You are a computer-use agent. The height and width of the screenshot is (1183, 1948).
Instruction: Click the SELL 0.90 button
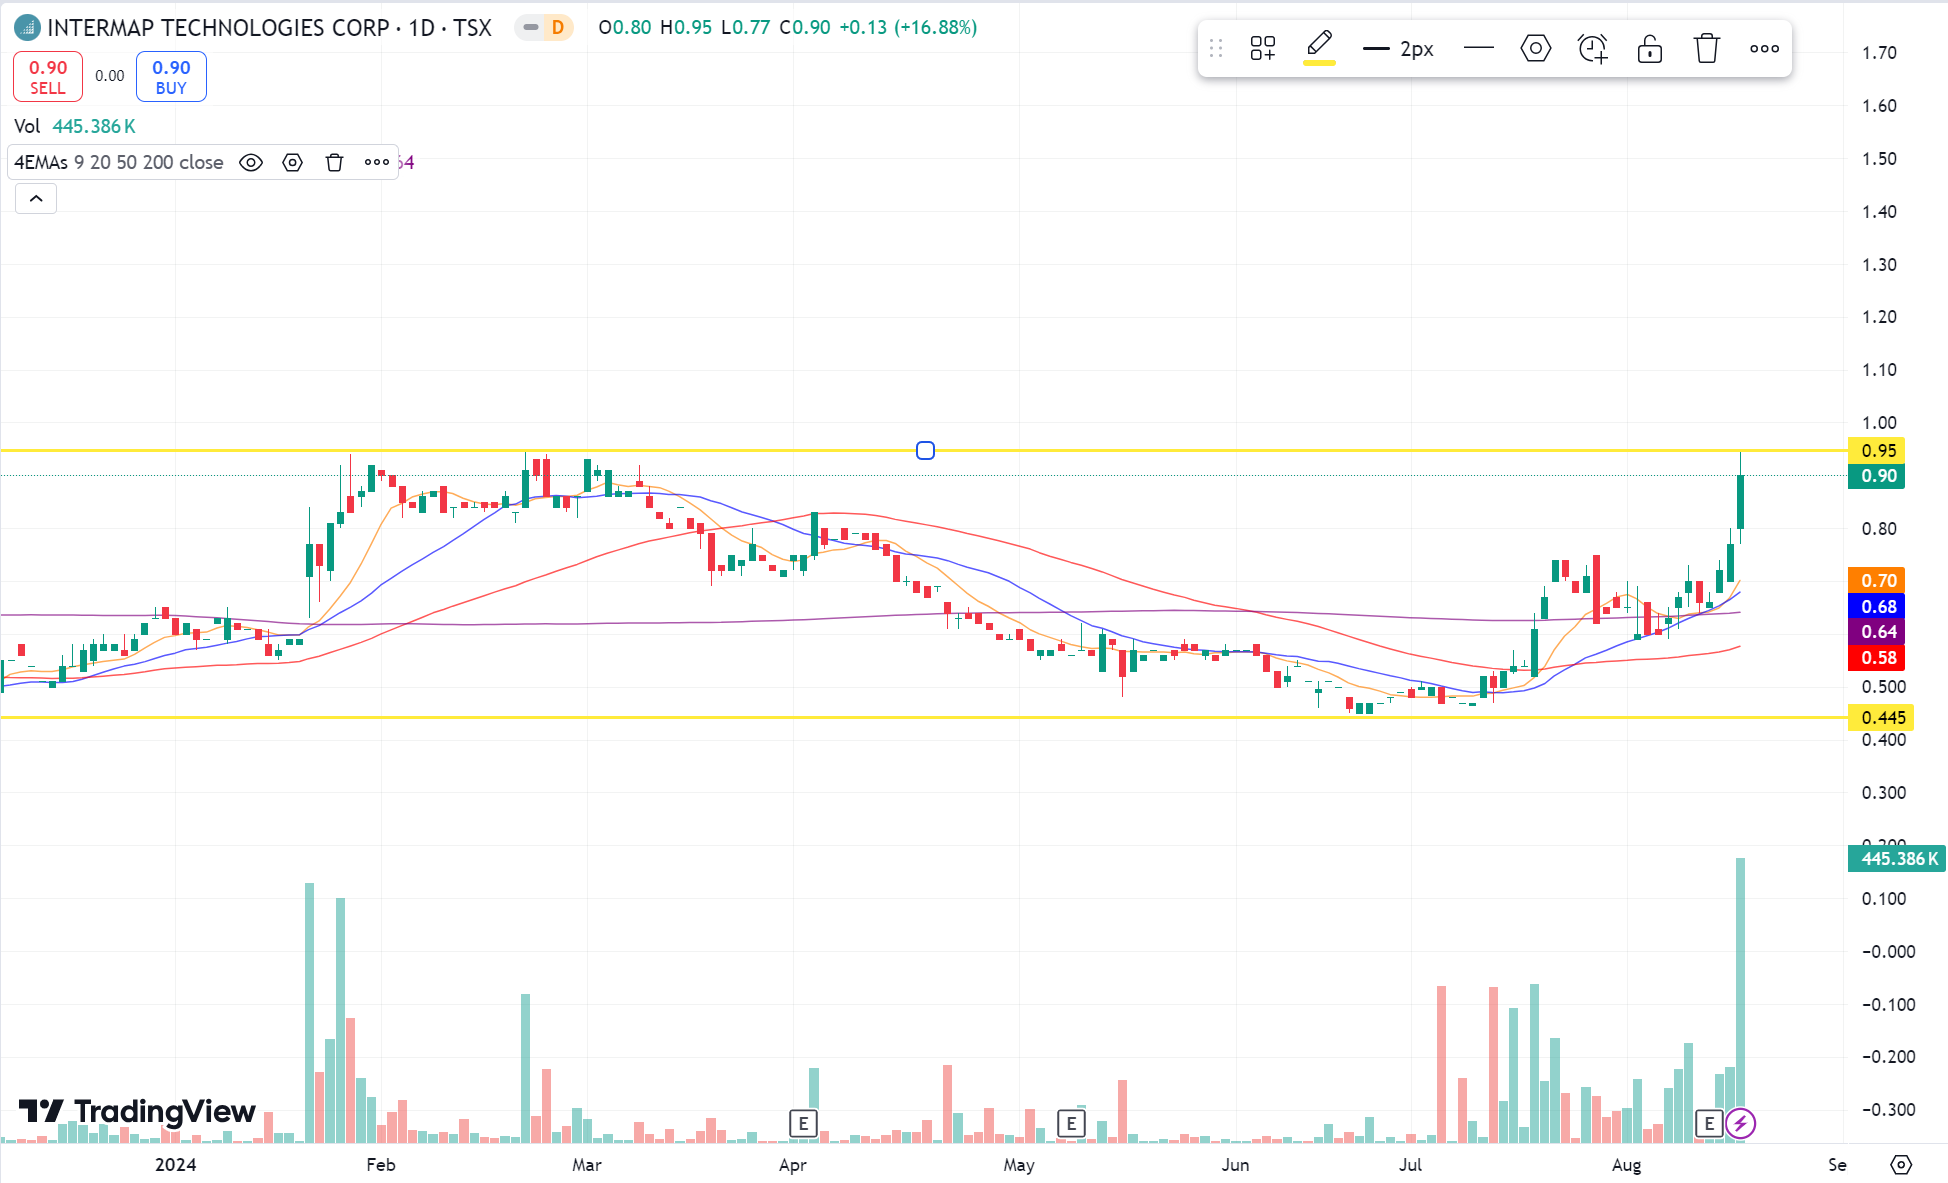click(x=48, y=77)
